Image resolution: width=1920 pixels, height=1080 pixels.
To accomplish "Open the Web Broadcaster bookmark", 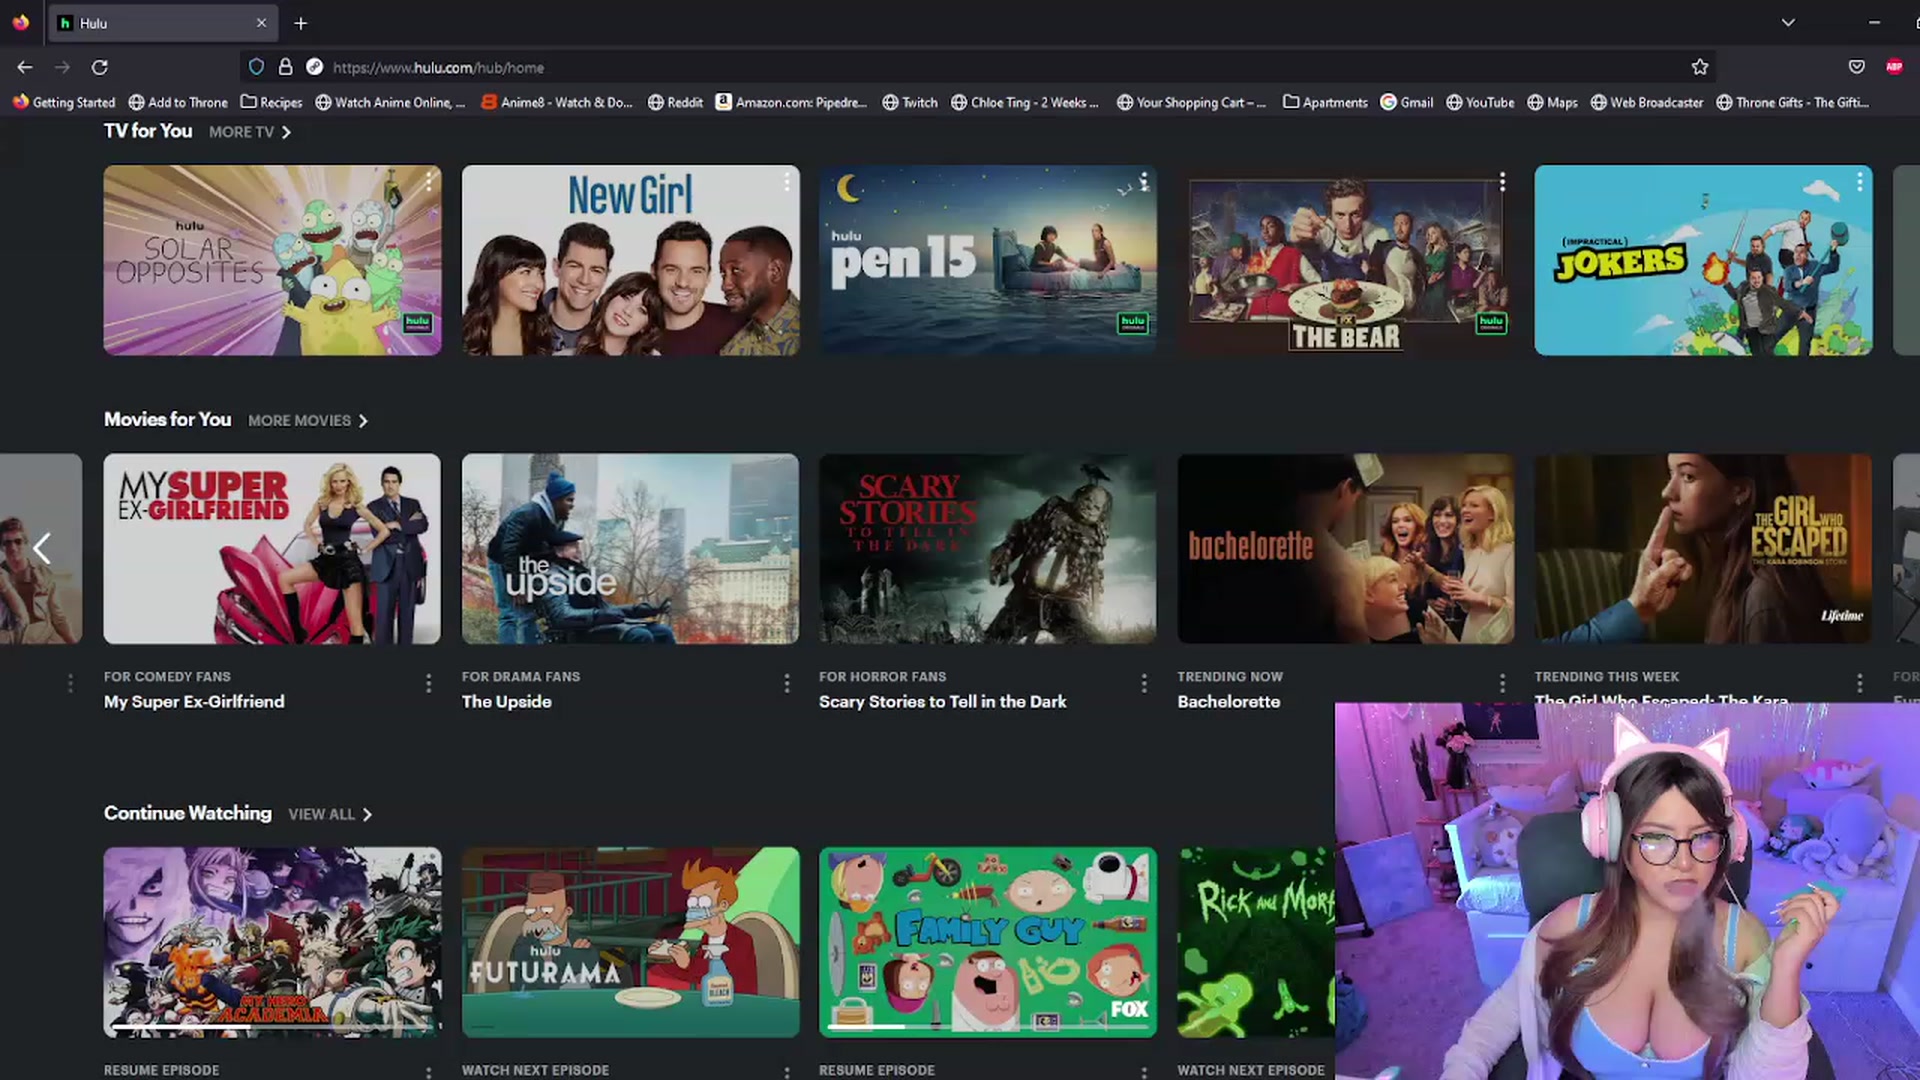I will pyautogui.click(x=1647, y=102).
